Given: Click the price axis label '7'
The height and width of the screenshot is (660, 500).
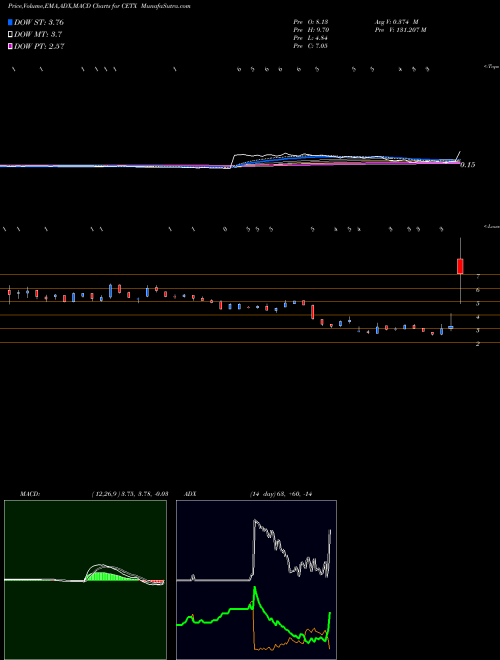Looking at the screenshot, I should pos(478,277).
